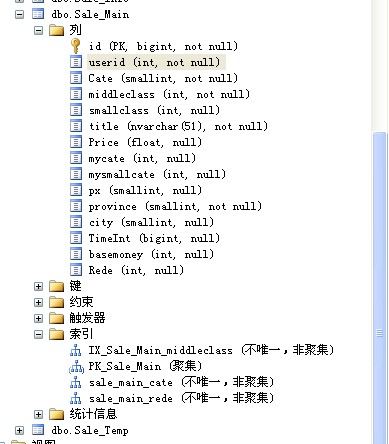This screenshot has height=444, width=389.
Task: Click the primary key icon beside id column
Action: 76,46
